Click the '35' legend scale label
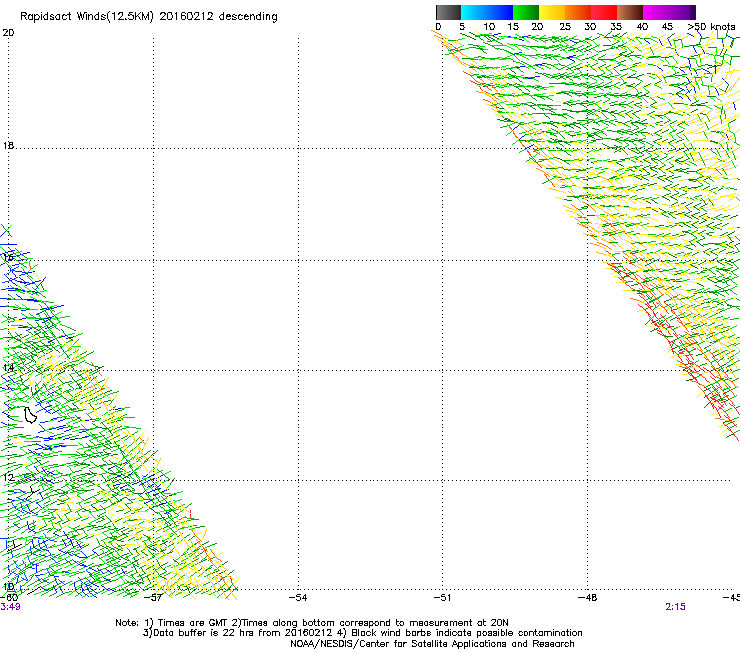 (616, 27)
